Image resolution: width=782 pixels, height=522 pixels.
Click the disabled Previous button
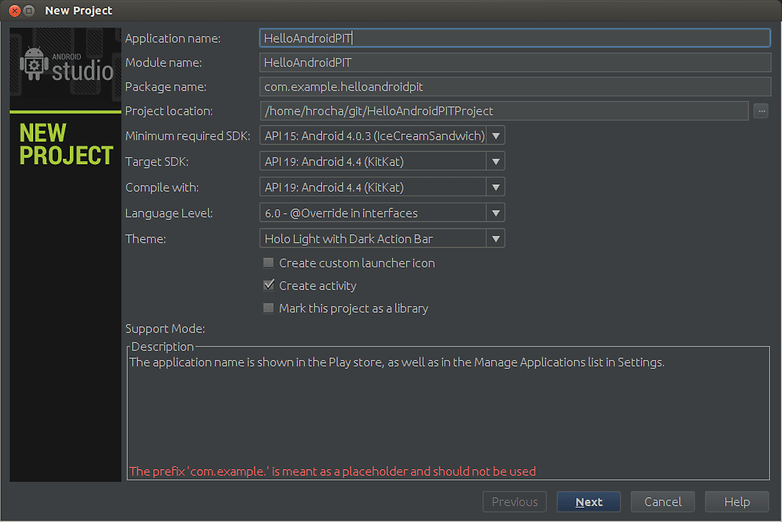pos(515,502)
